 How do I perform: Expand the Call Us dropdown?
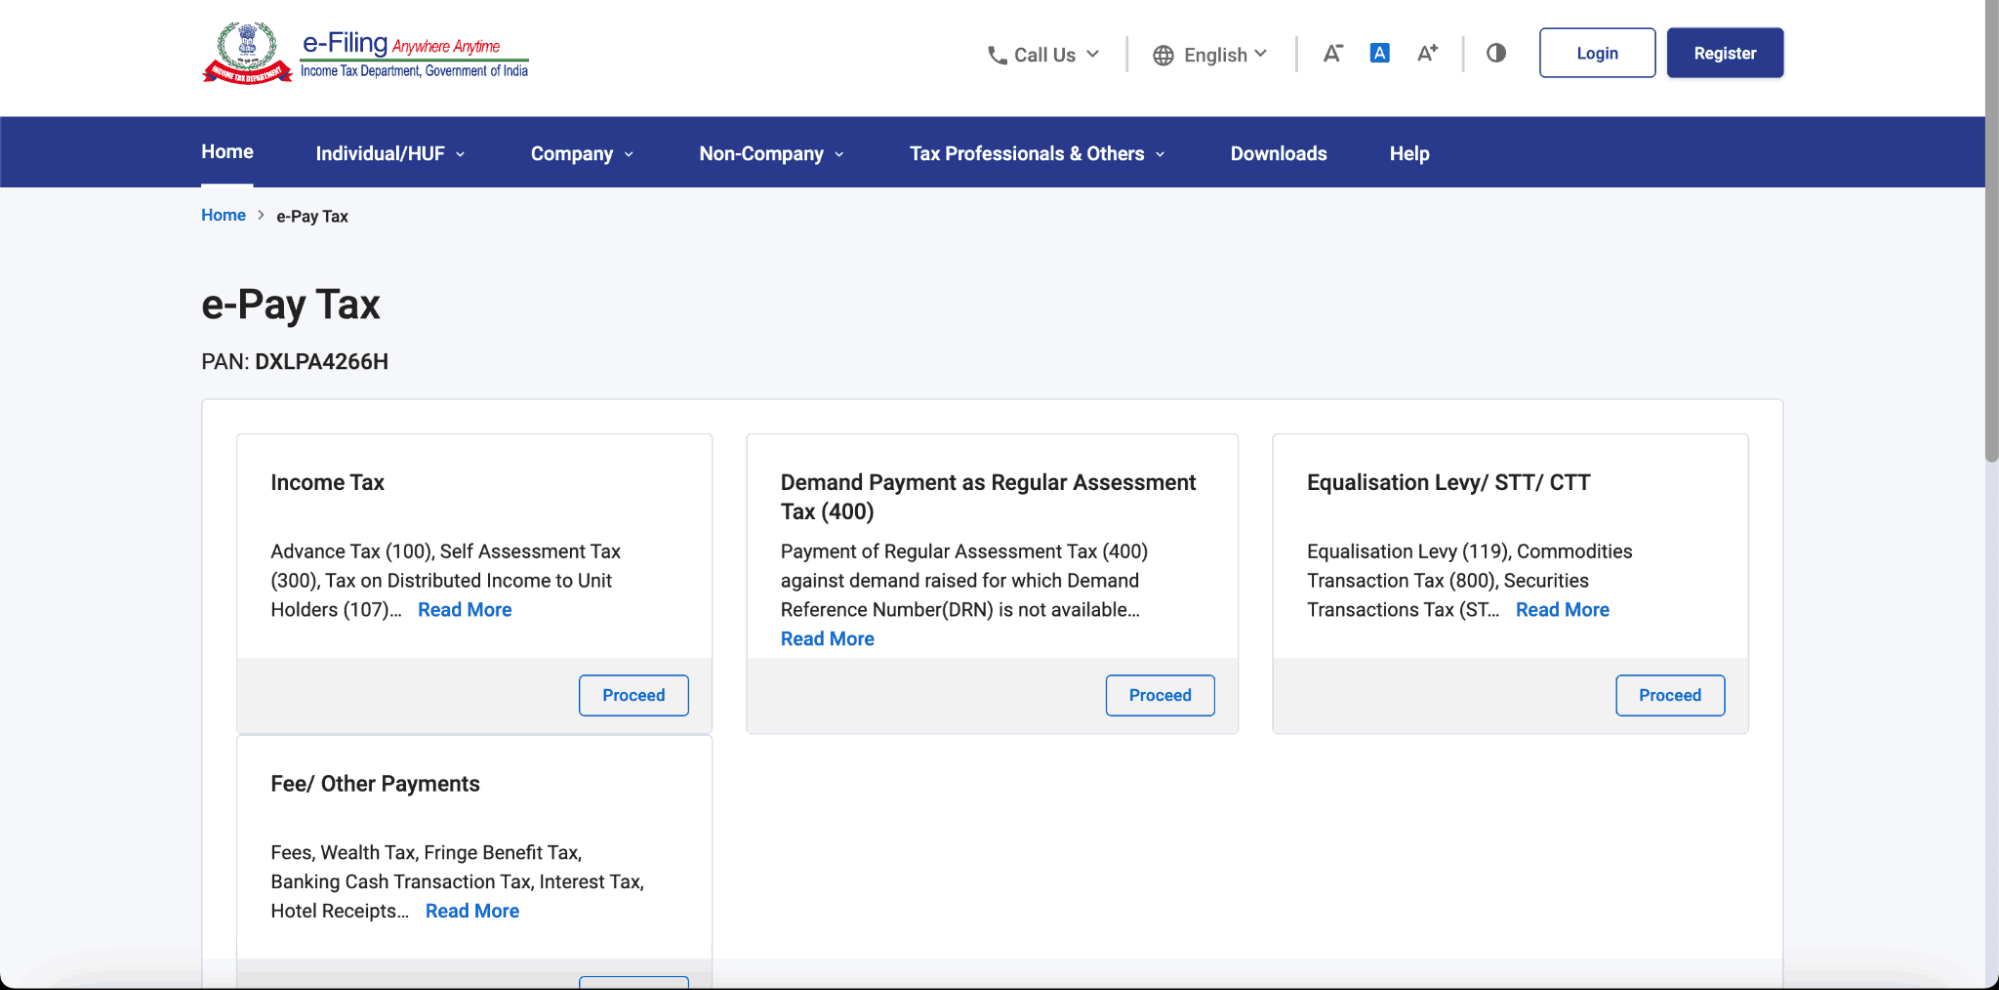[x=1043, y=55]
